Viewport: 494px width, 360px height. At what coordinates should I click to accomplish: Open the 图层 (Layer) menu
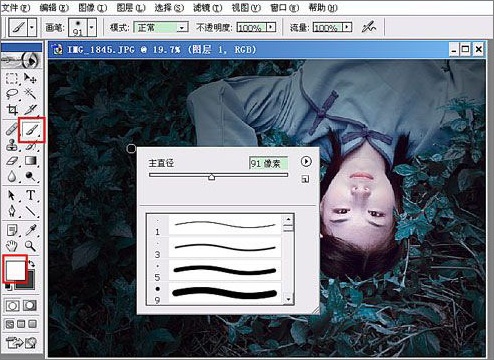pos(131,8)
